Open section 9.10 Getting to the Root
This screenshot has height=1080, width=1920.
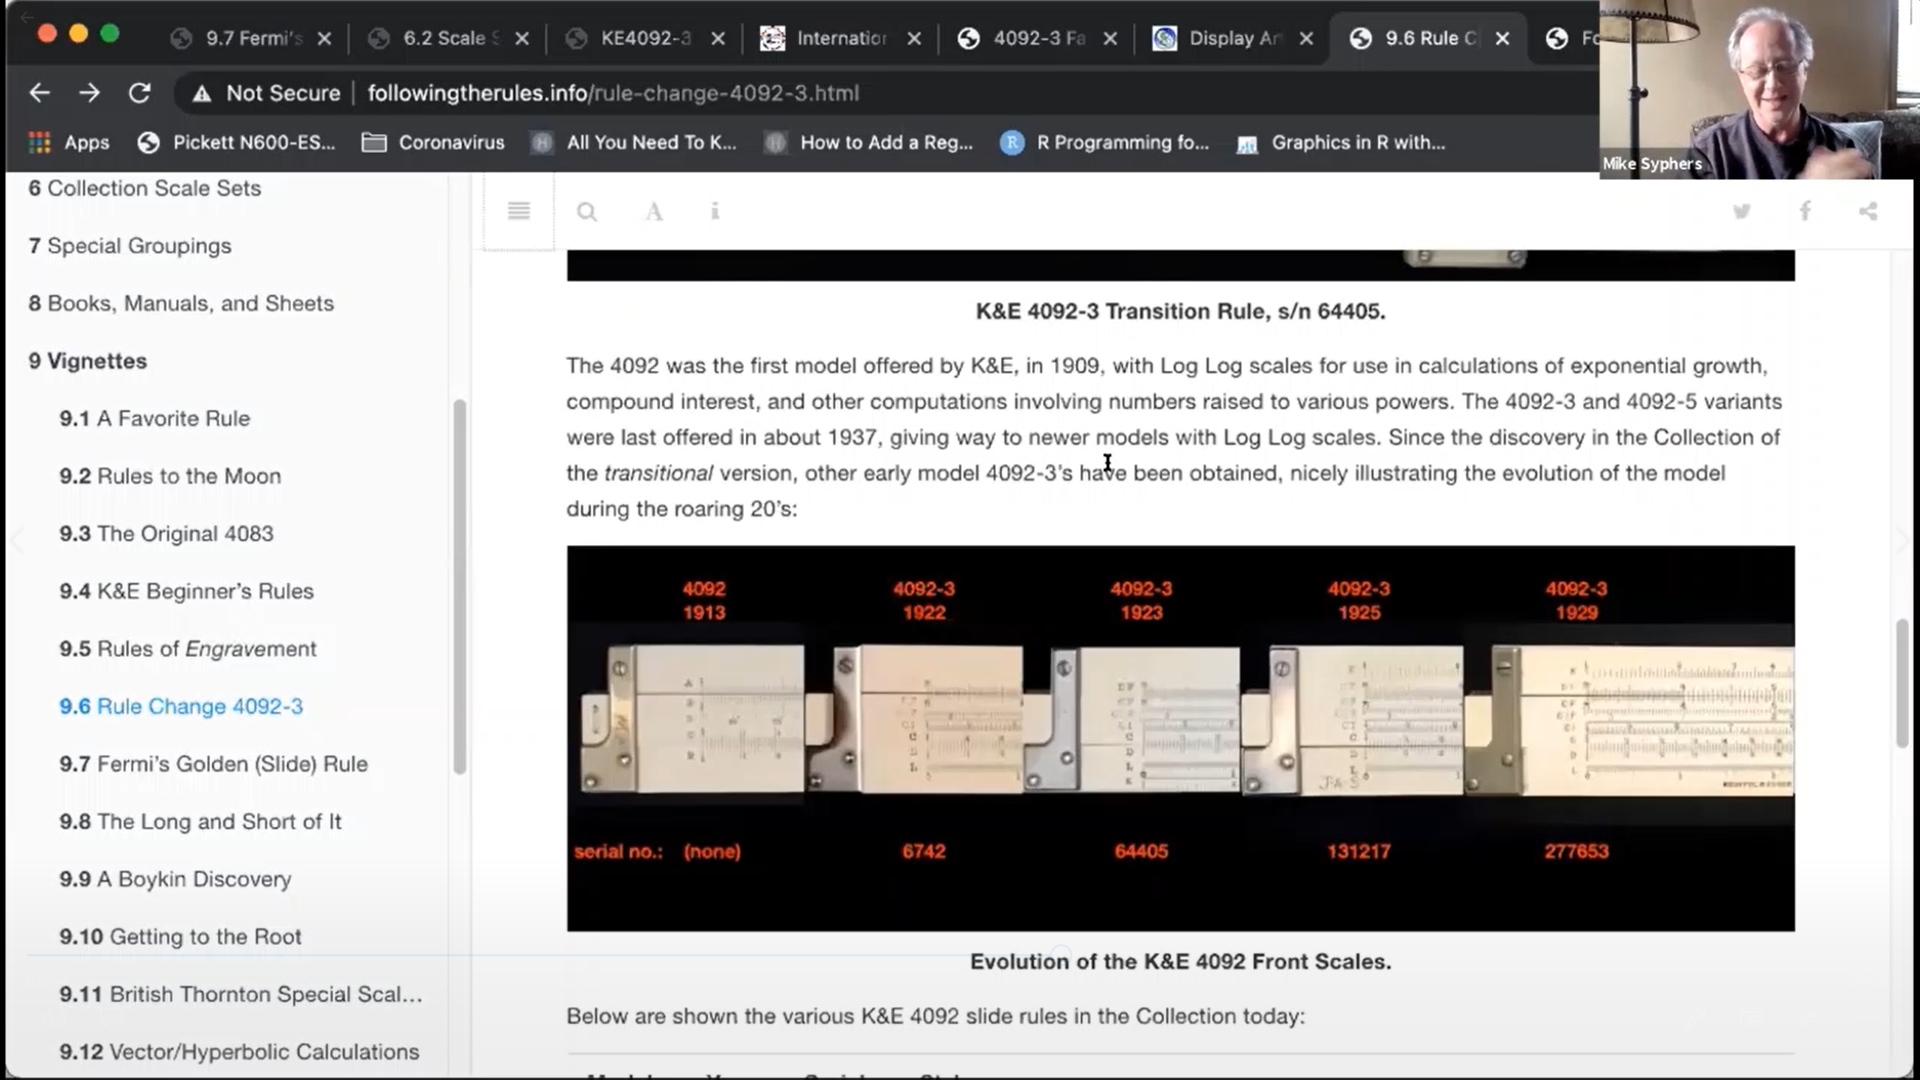180,937
